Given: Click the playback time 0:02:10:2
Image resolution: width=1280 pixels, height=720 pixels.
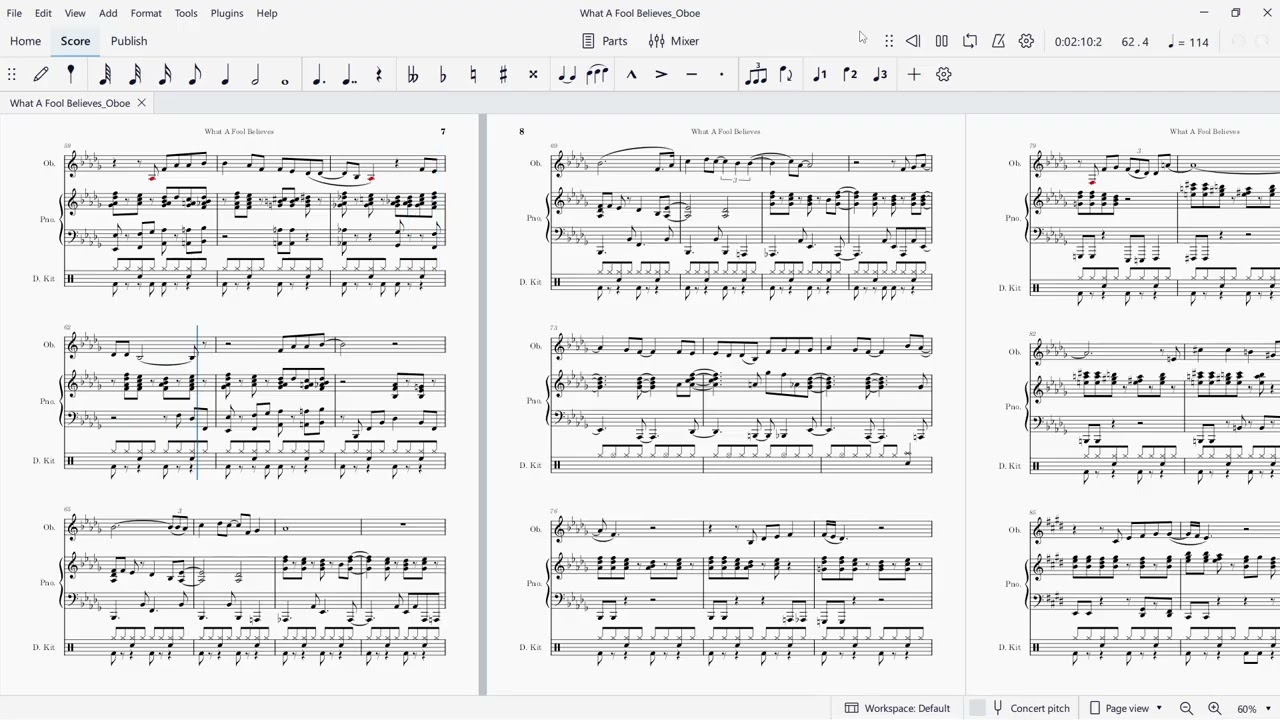Looking at the screenshot, I should (1078, 42).
